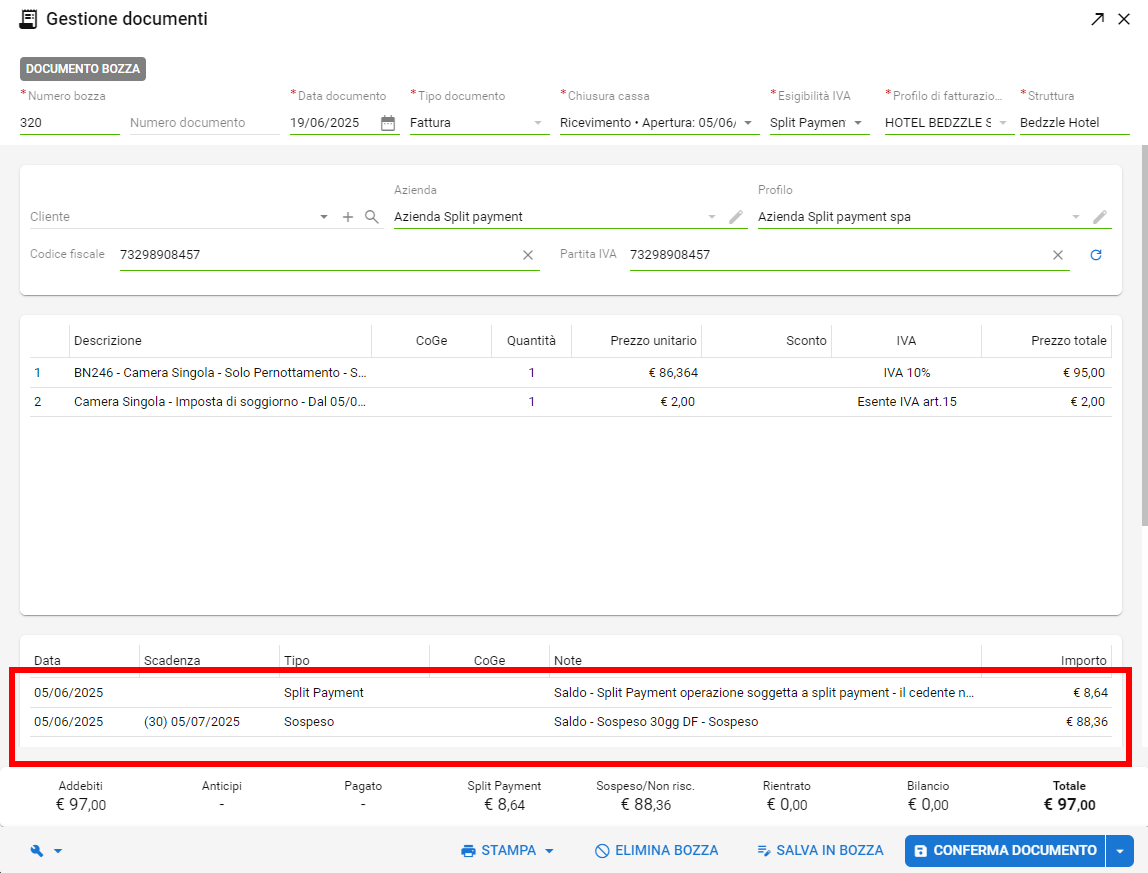Expand the Profilo dropdown
This screenshot has height=873, width=1148.
pyautogui.click(x=1076, y=217)
